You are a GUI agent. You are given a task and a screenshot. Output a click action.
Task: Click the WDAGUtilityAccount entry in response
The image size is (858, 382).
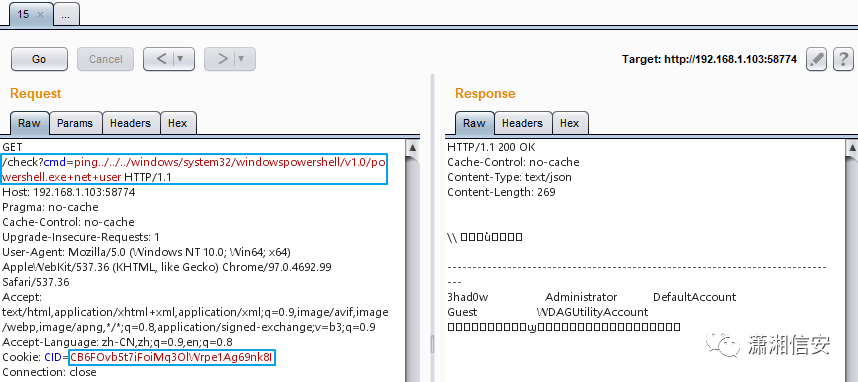592,312
